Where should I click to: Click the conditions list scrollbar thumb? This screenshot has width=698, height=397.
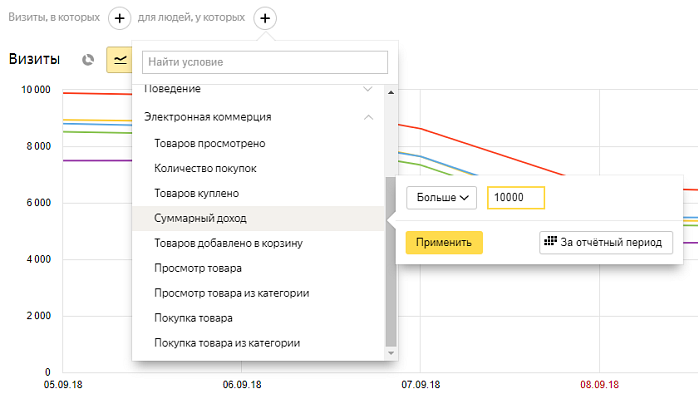click(391, 261)
